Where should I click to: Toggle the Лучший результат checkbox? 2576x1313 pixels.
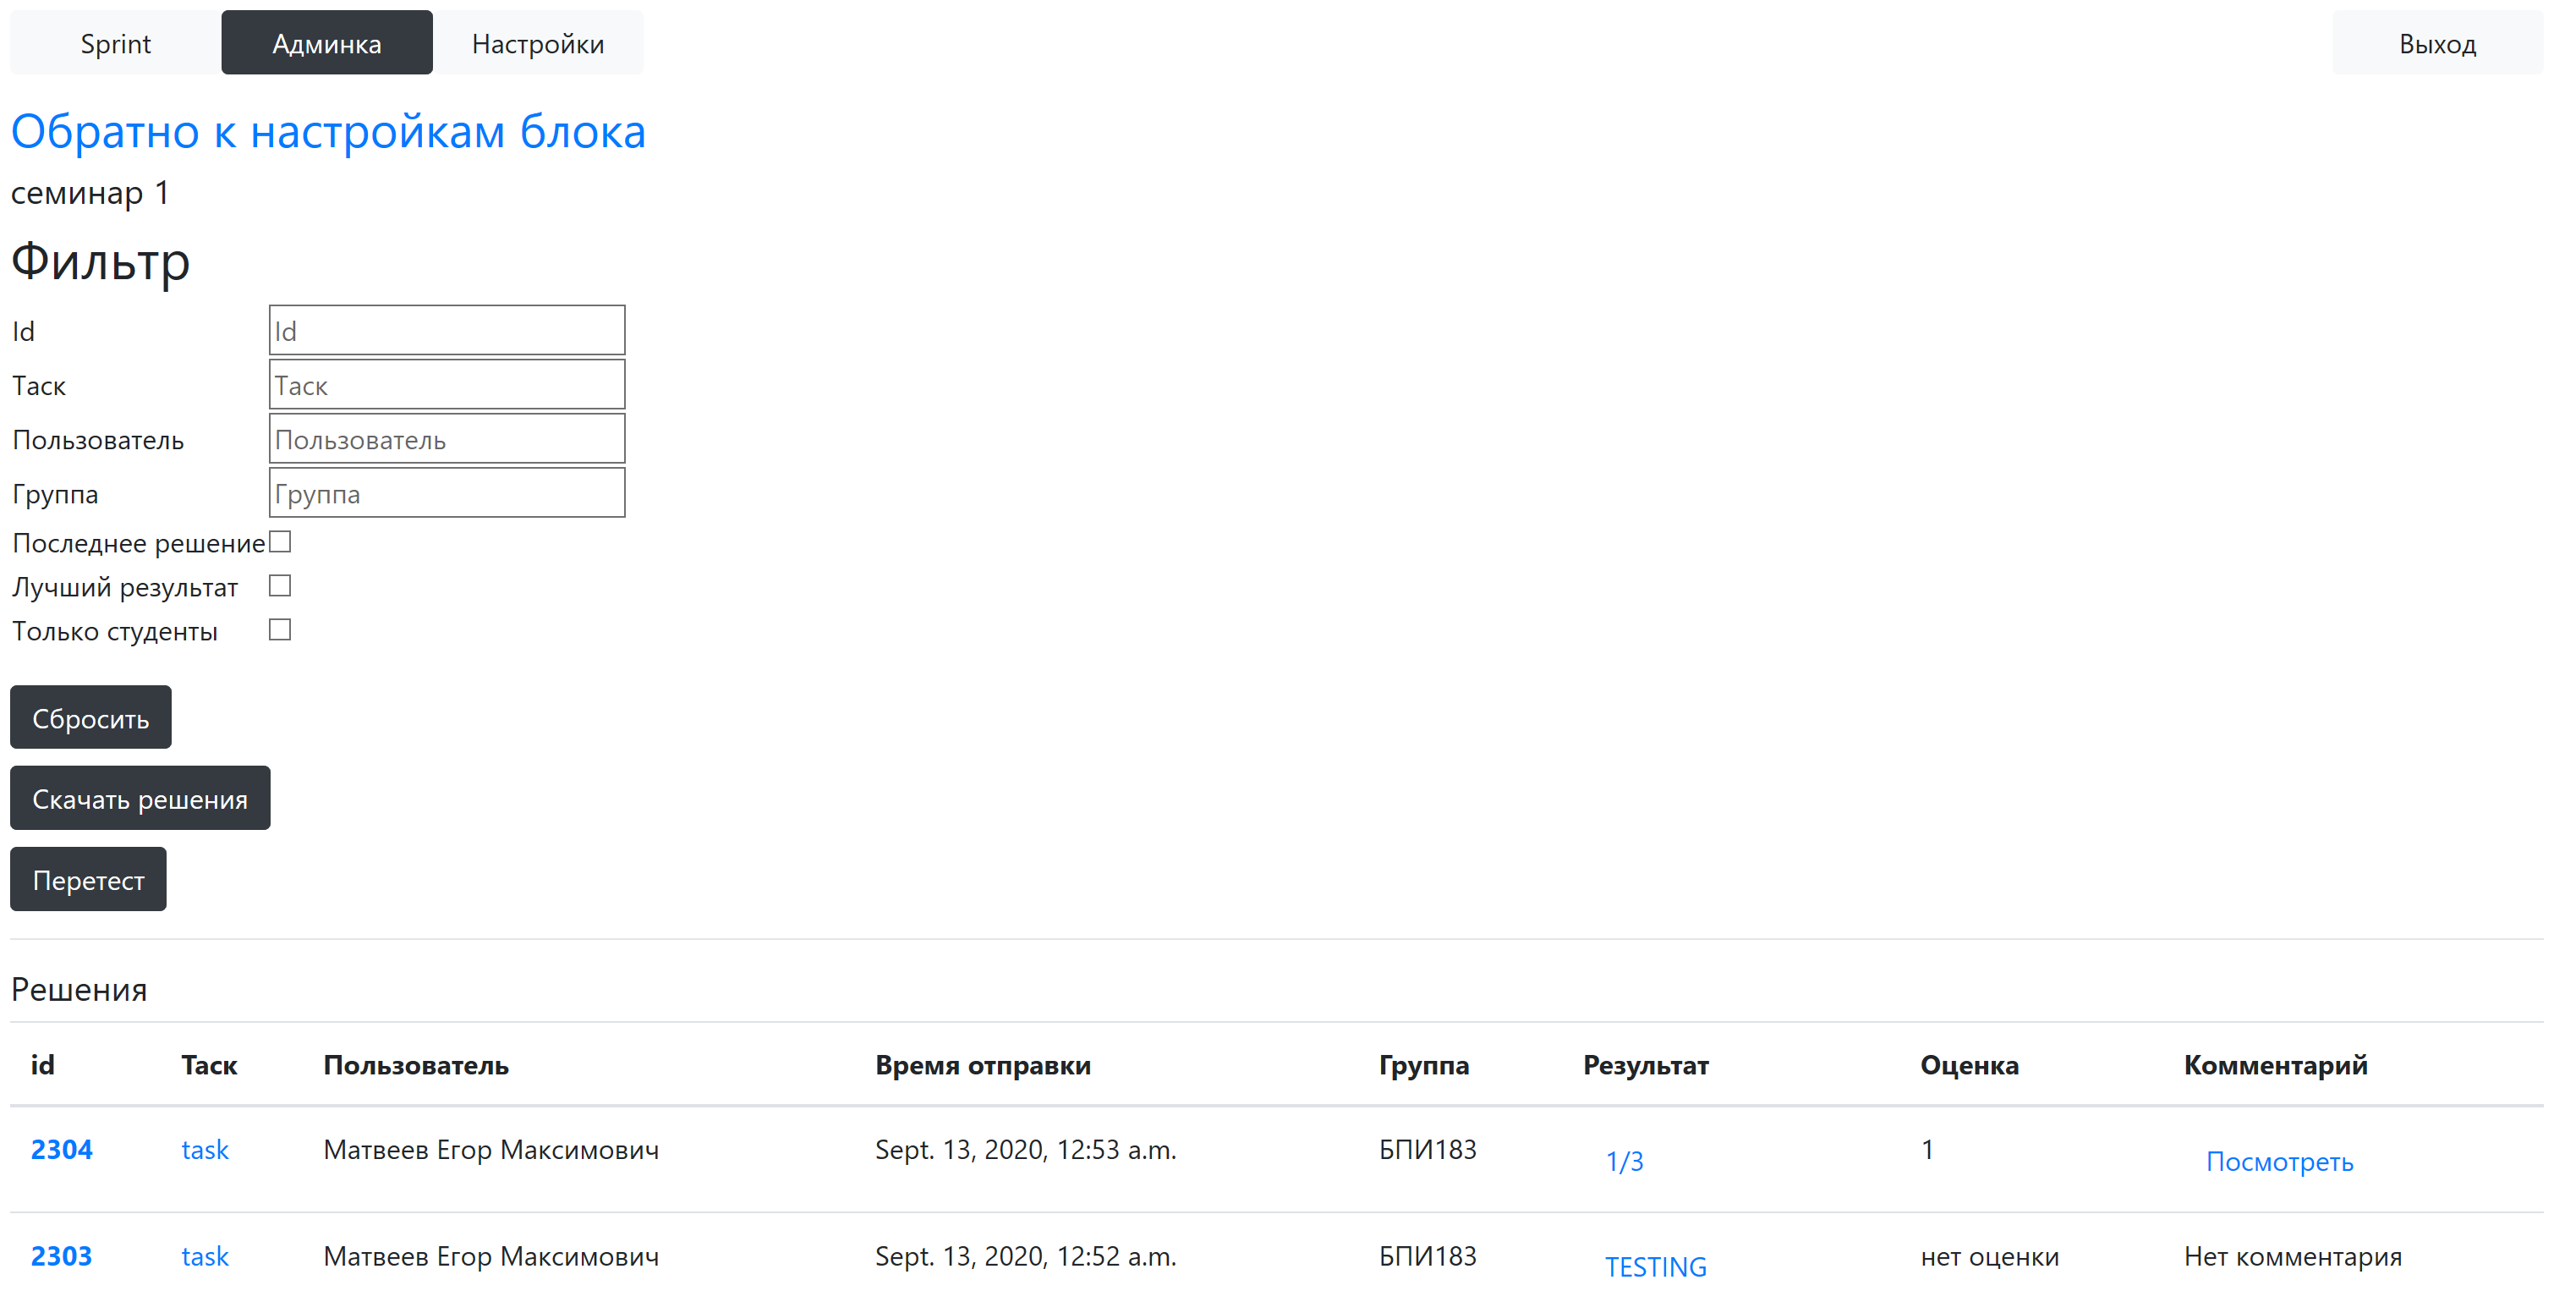coord(280,586)
